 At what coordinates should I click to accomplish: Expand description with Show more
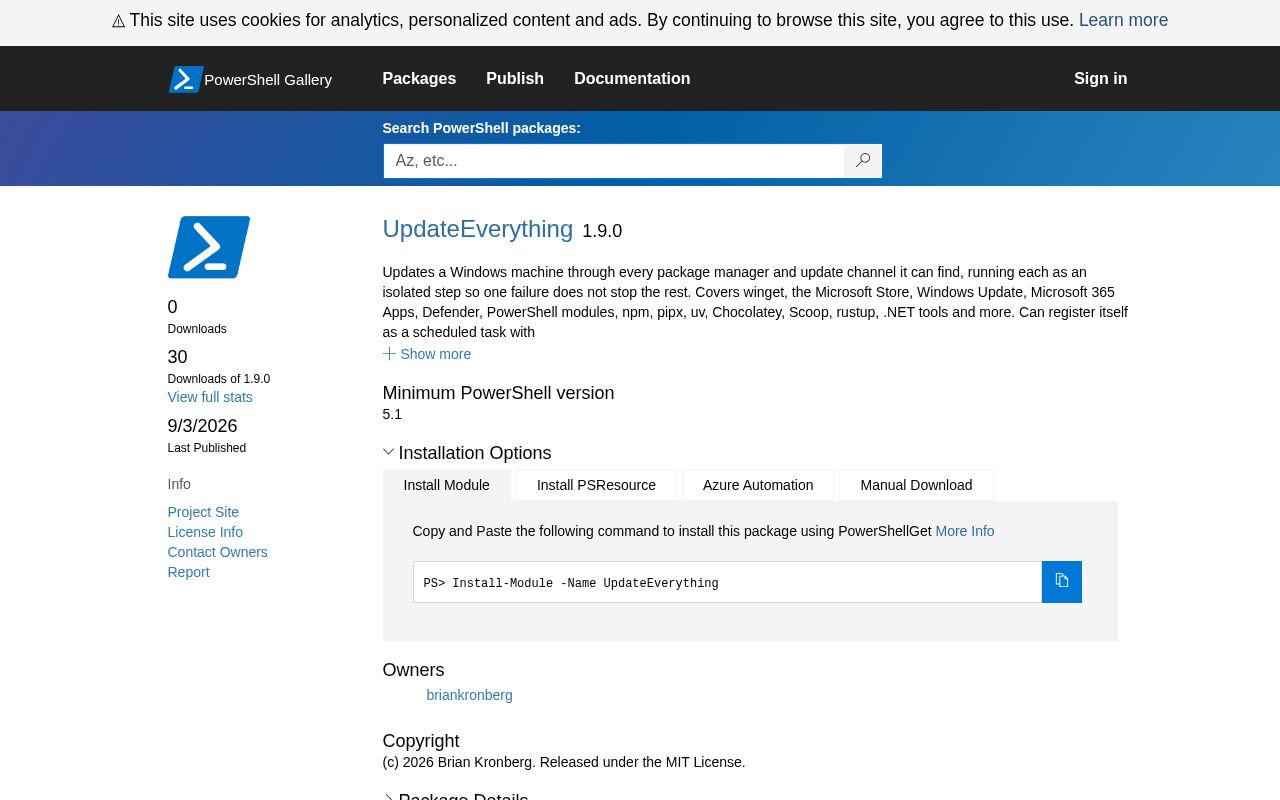click(x=427, y=354)
